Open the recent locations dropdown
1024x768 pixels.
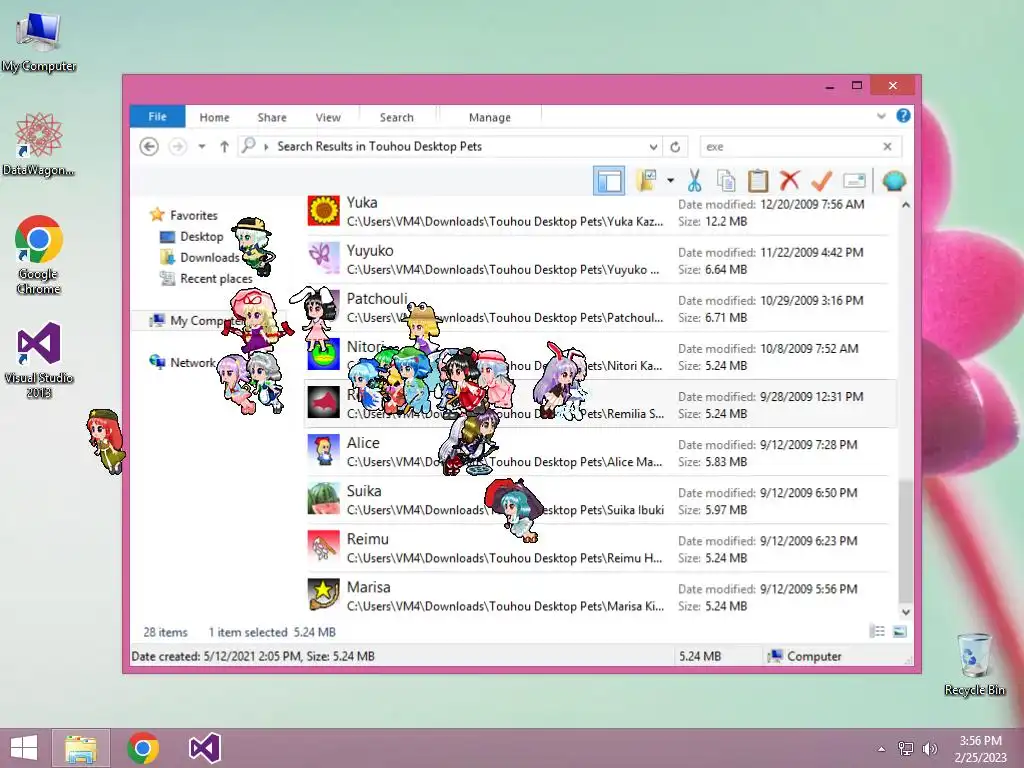click(202, 146)
